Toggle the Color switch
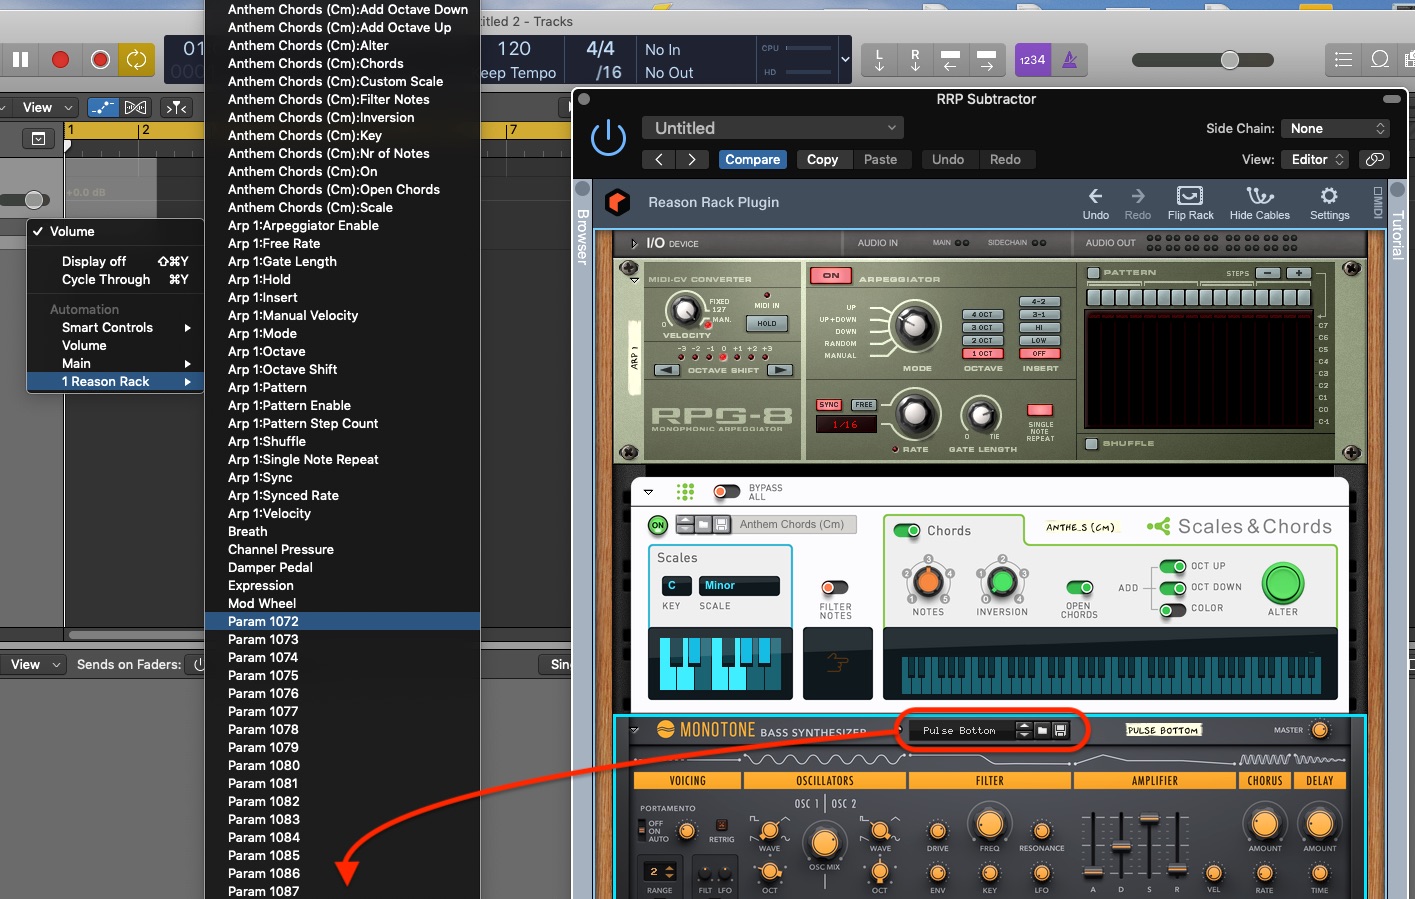1415x899 pixels. [1172, 608]
